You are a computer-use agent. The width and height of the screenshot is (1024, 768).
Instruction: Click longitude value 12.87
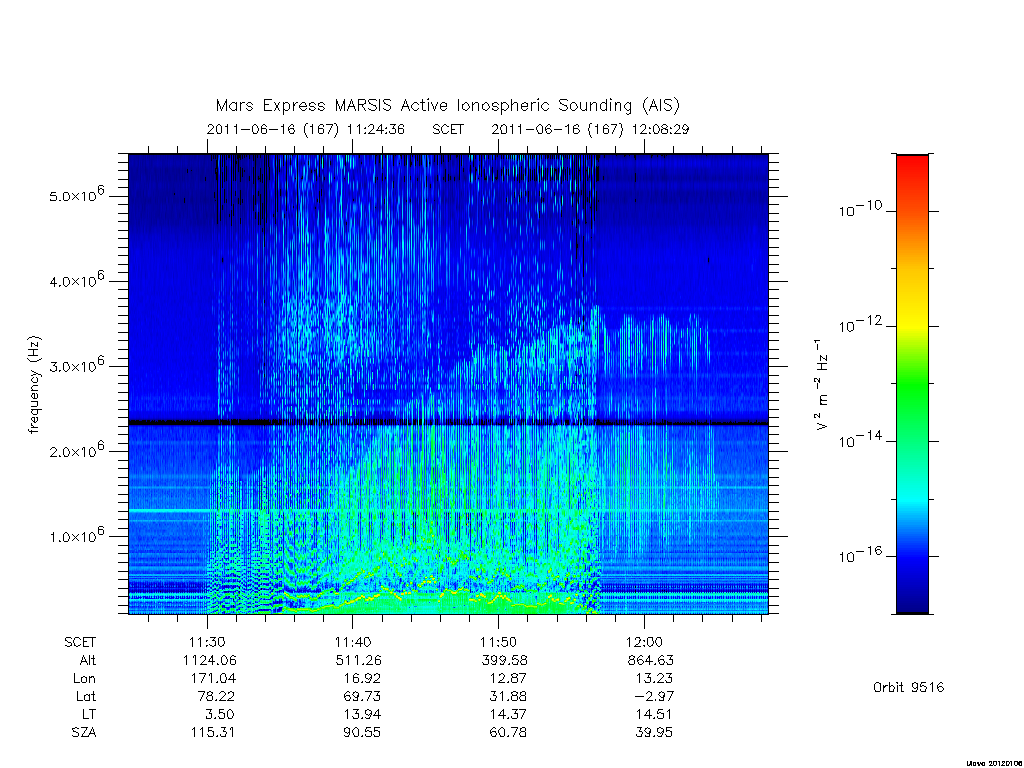(x=507, y=679)
